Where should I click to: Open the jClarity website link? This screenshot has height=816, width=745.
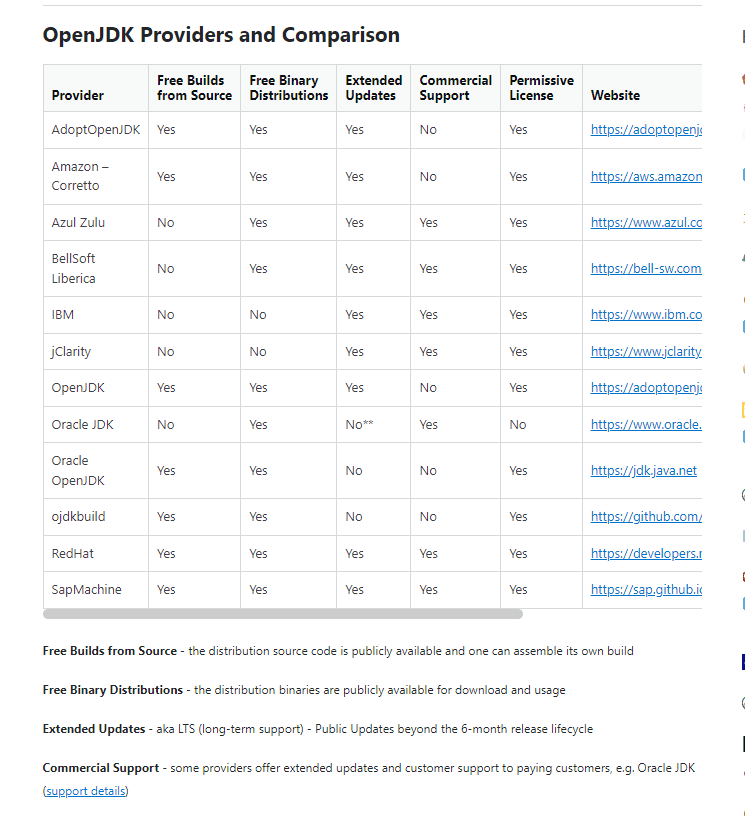[646, 352]
